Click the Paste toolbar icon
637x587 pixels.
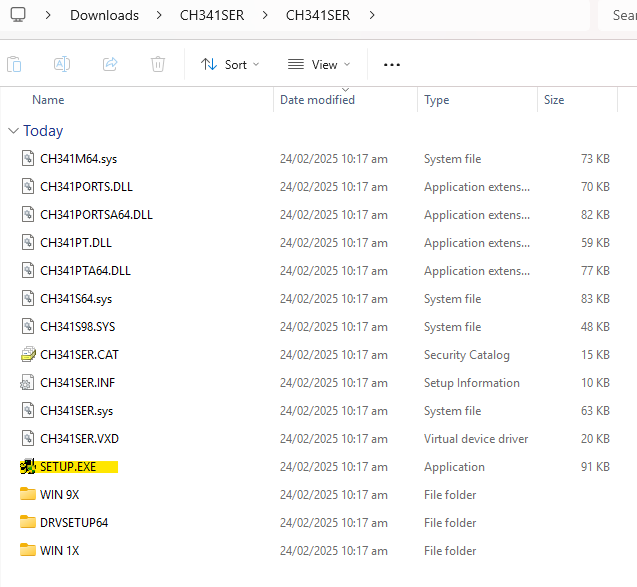14,64
